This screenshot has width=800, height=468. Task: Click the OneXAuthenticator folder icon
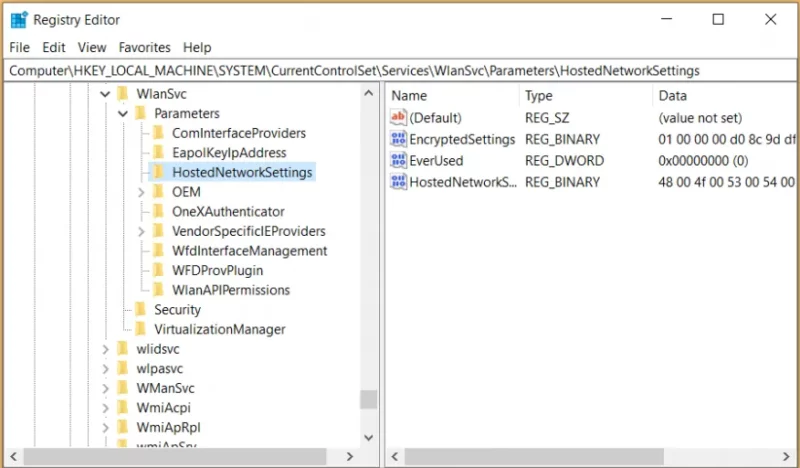pos(158,211)
